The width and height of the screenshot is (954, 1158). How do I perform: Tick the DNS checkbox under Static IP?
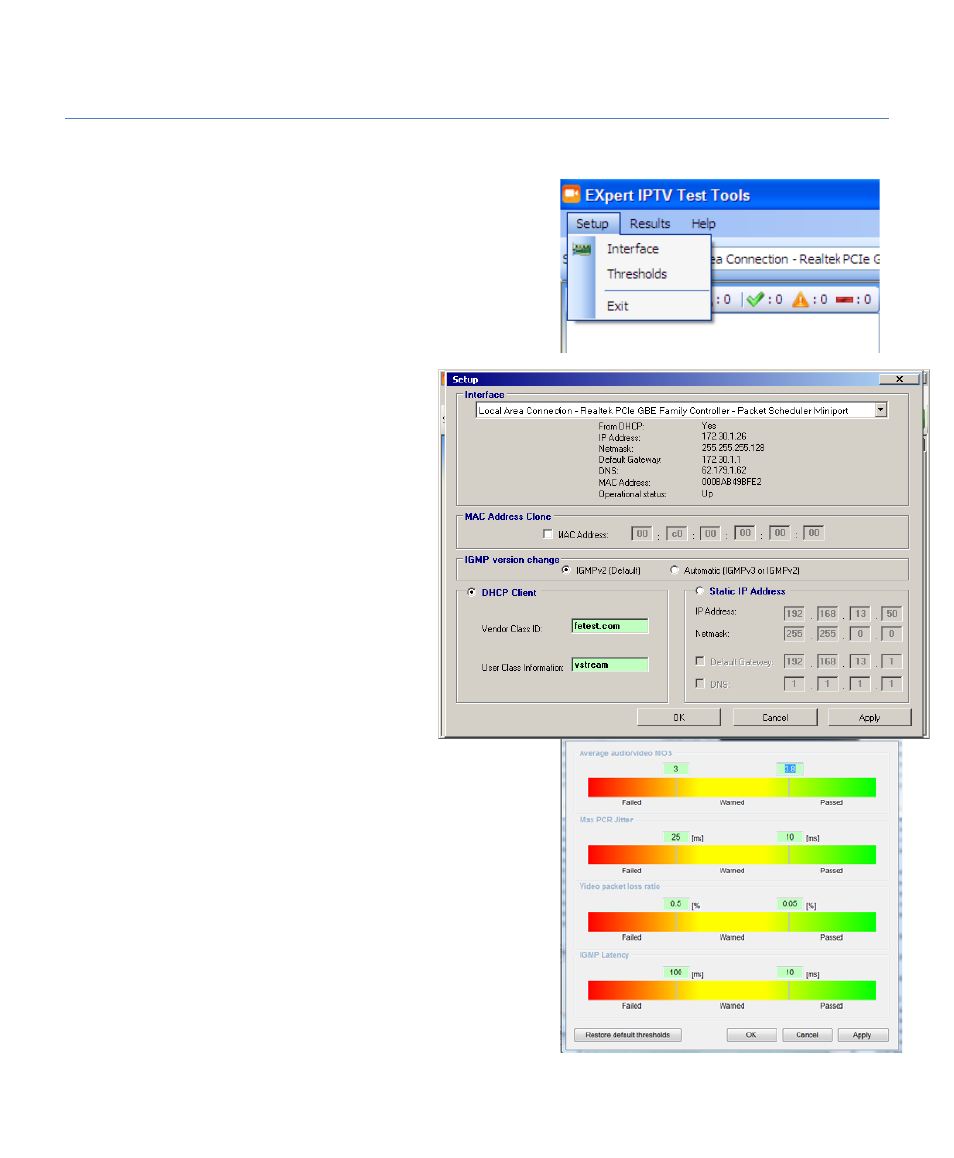click(700, 684)
